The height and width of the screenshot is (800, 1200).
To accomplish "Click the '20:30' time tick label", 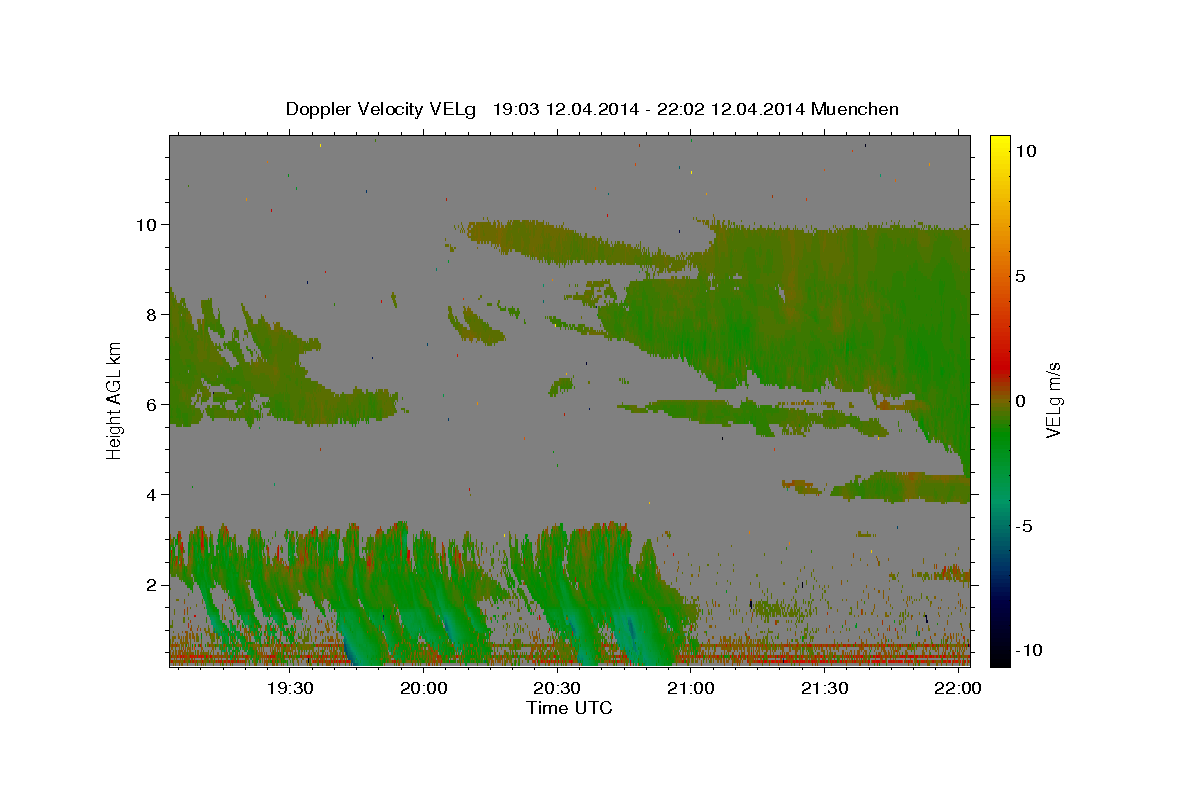I will 557,689.
